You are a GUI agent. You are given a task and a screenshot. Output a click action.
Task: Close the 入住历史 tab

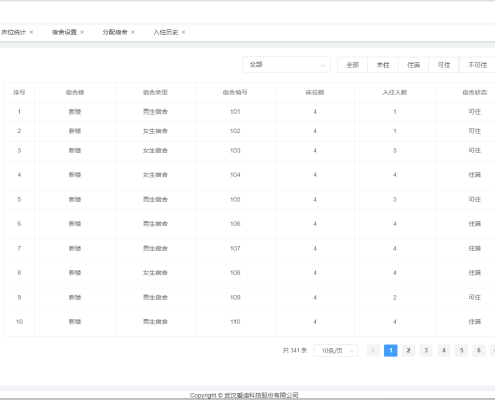(183, 32)
